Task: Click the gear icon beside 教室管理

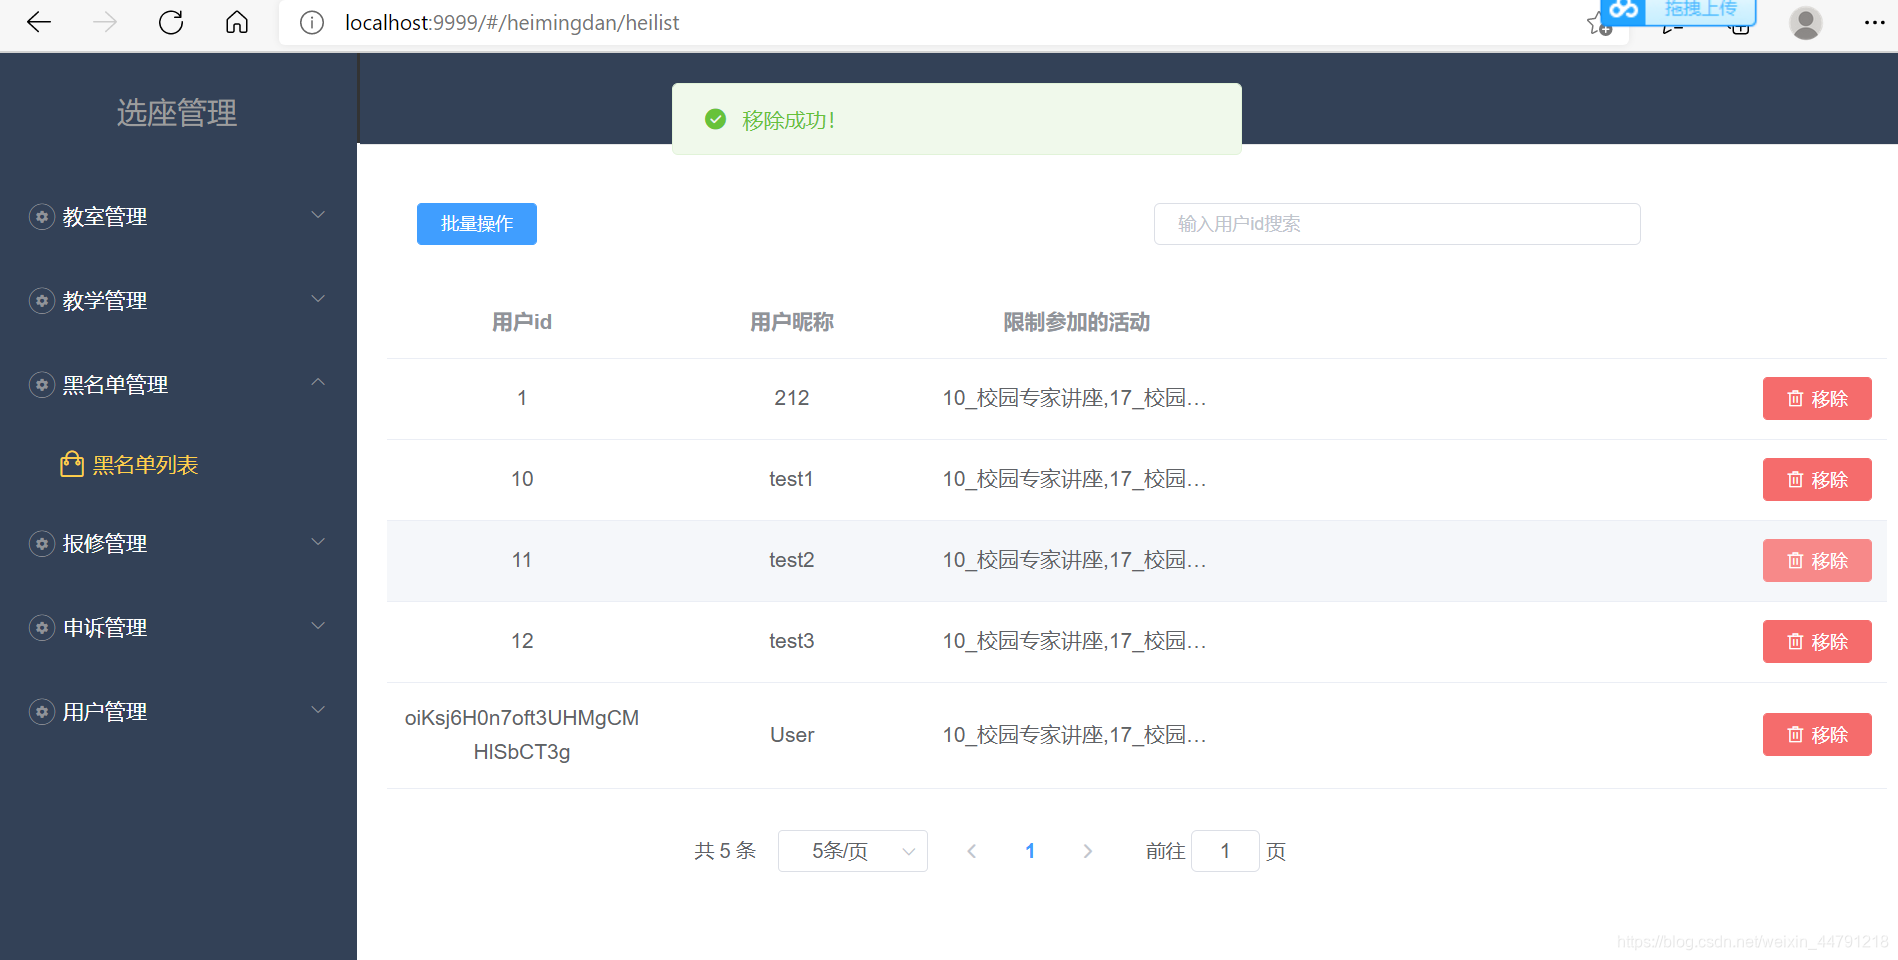Action: coord(42,216)
